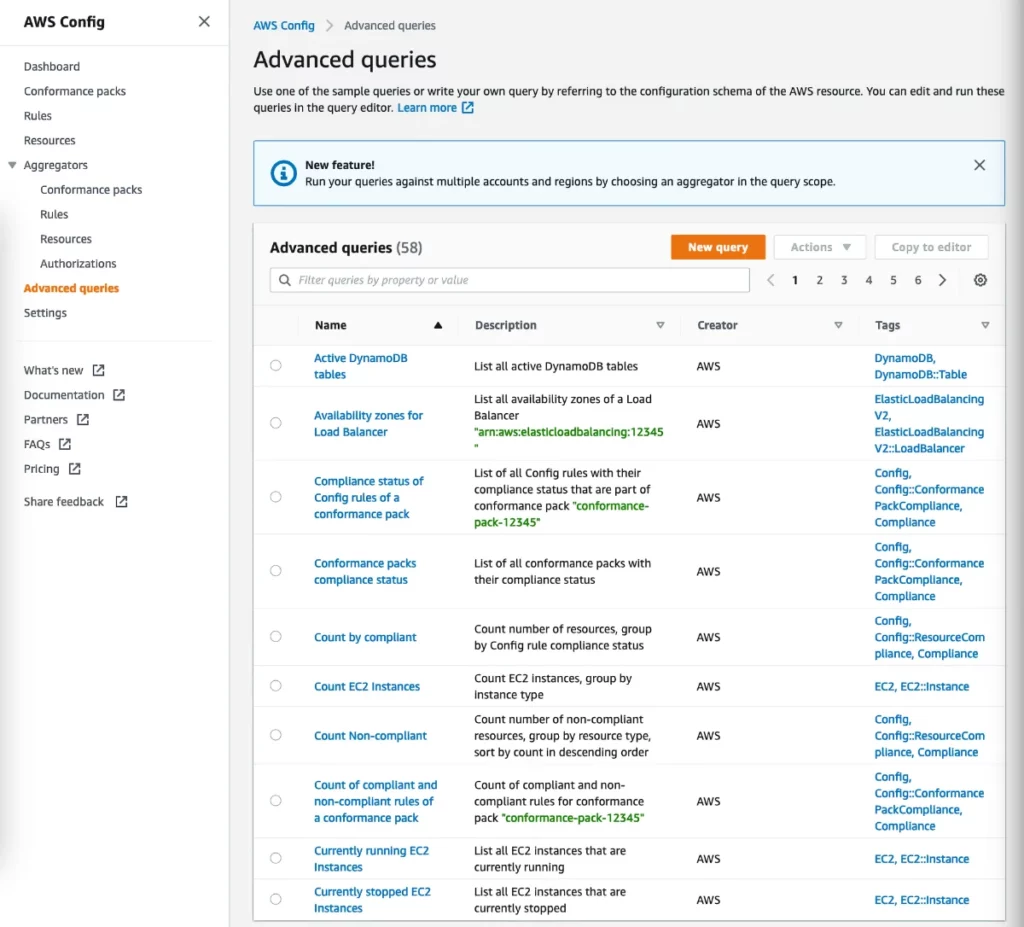Open Aggregators Rules item
This screenshot has height=927, width=1024.
54,214
